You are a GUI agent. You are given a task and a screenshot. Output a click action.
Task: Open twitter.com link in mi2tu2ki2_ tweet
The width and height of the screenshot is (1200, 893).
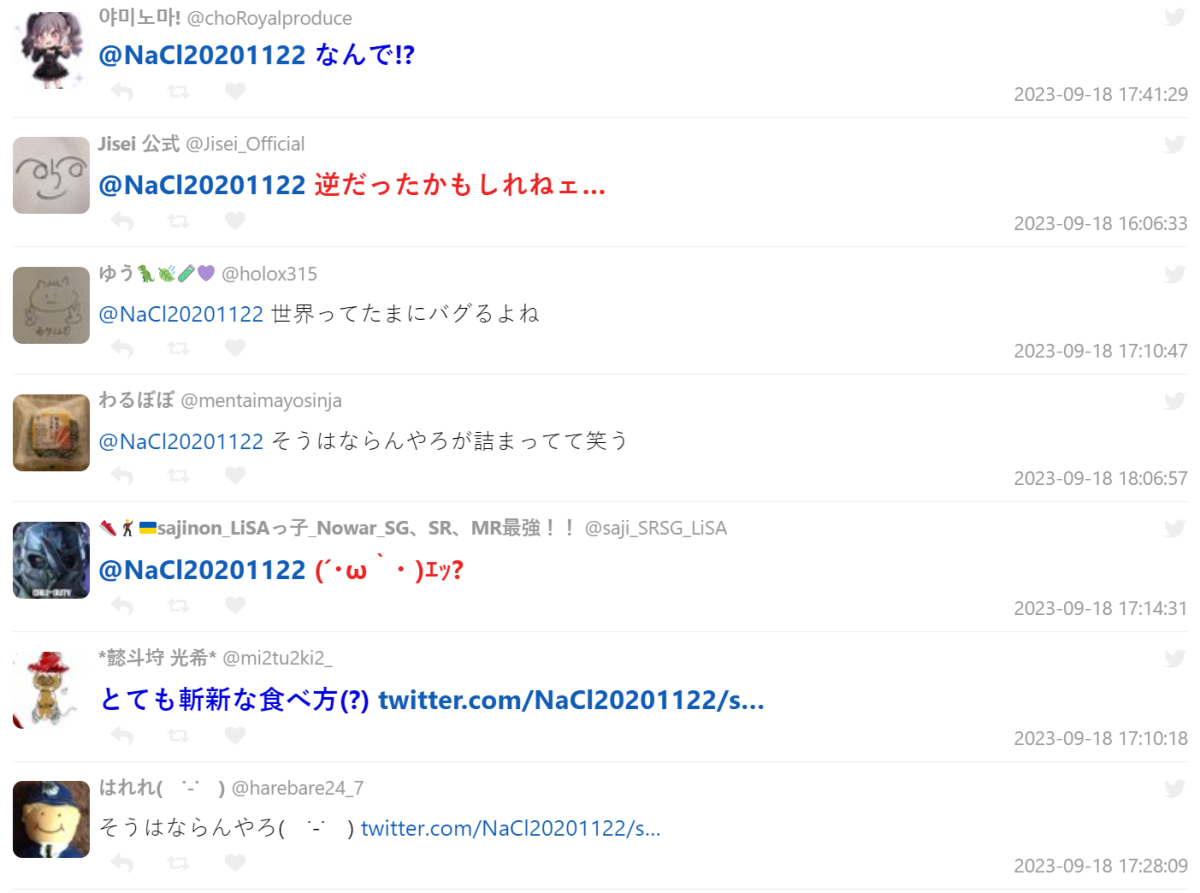tap(571, 700)
